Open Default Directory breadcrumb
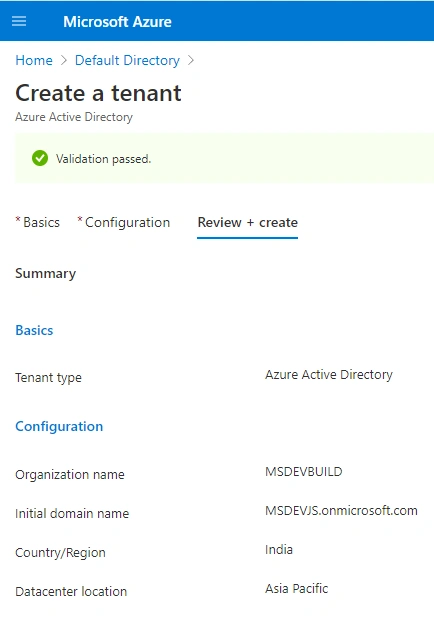434x619 pixels. tap(127, 60)
